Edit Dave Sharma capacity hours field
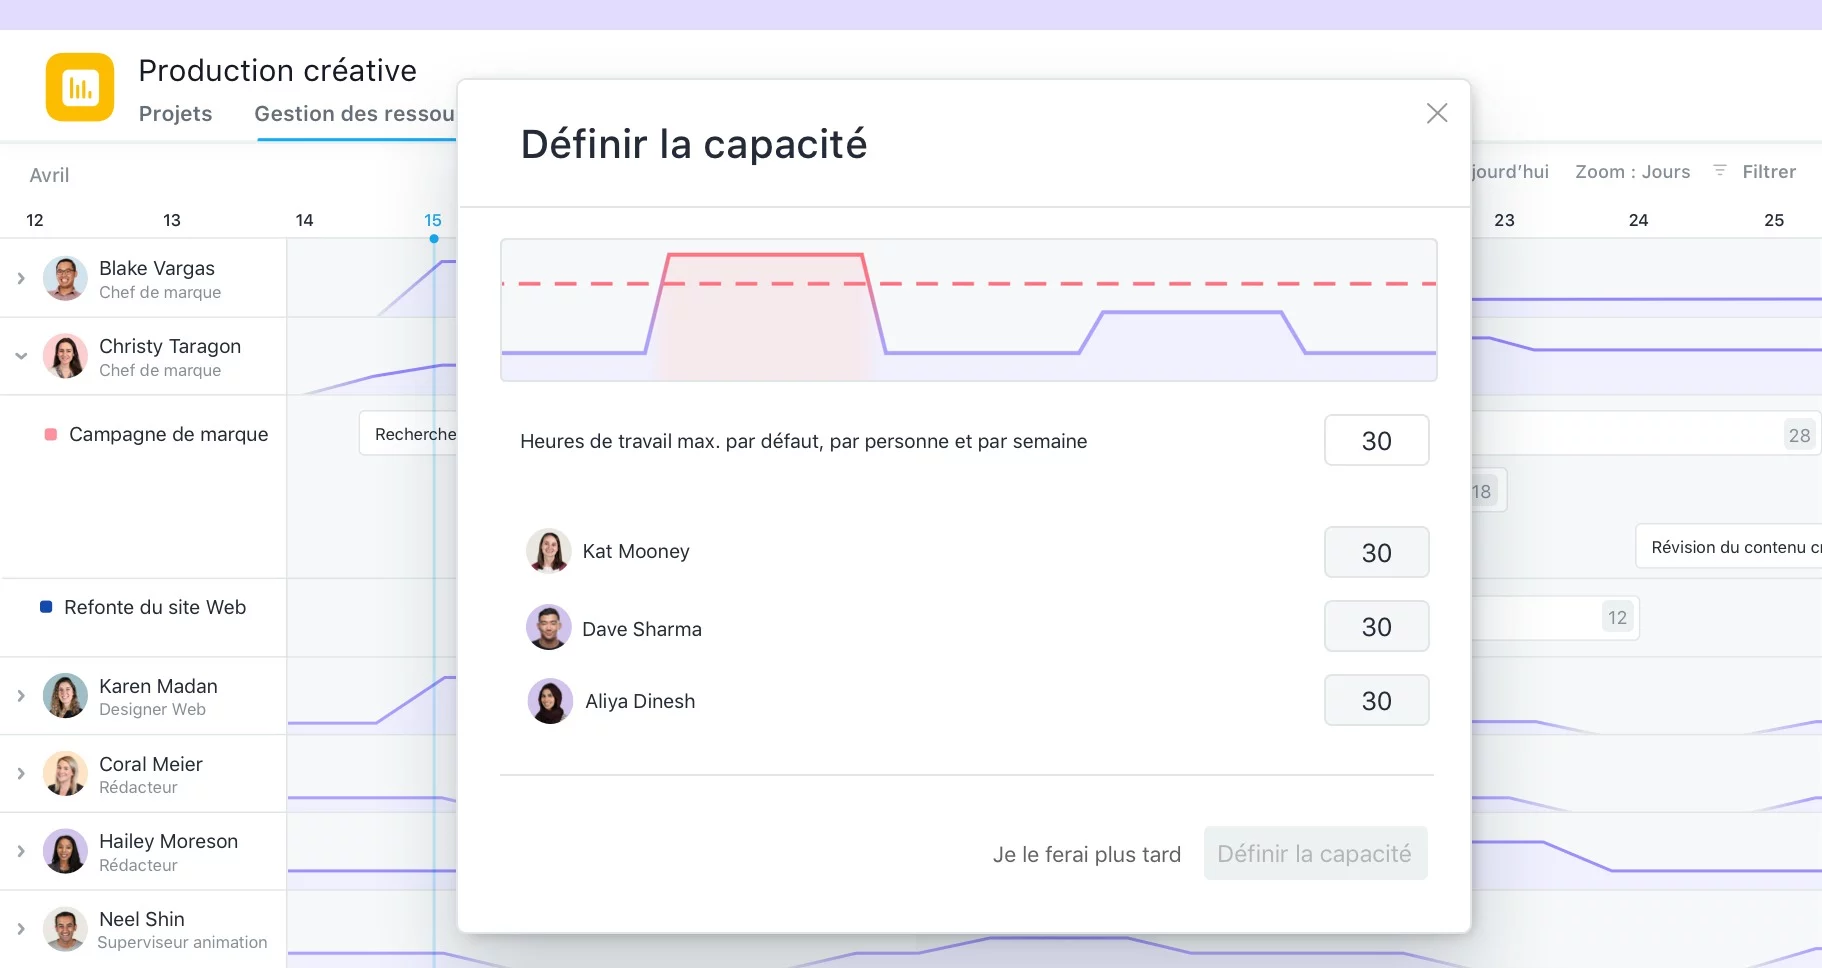 pos(1376,626)
